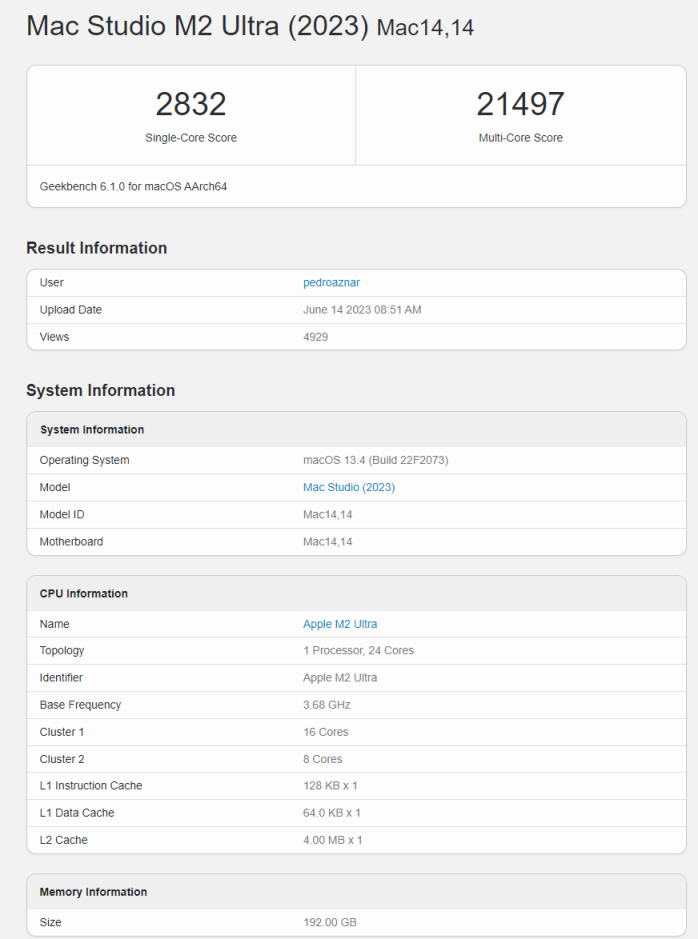The image size is (698, 939).
Task: Click the single-core score 2832
Action: (x=191, y=104)
